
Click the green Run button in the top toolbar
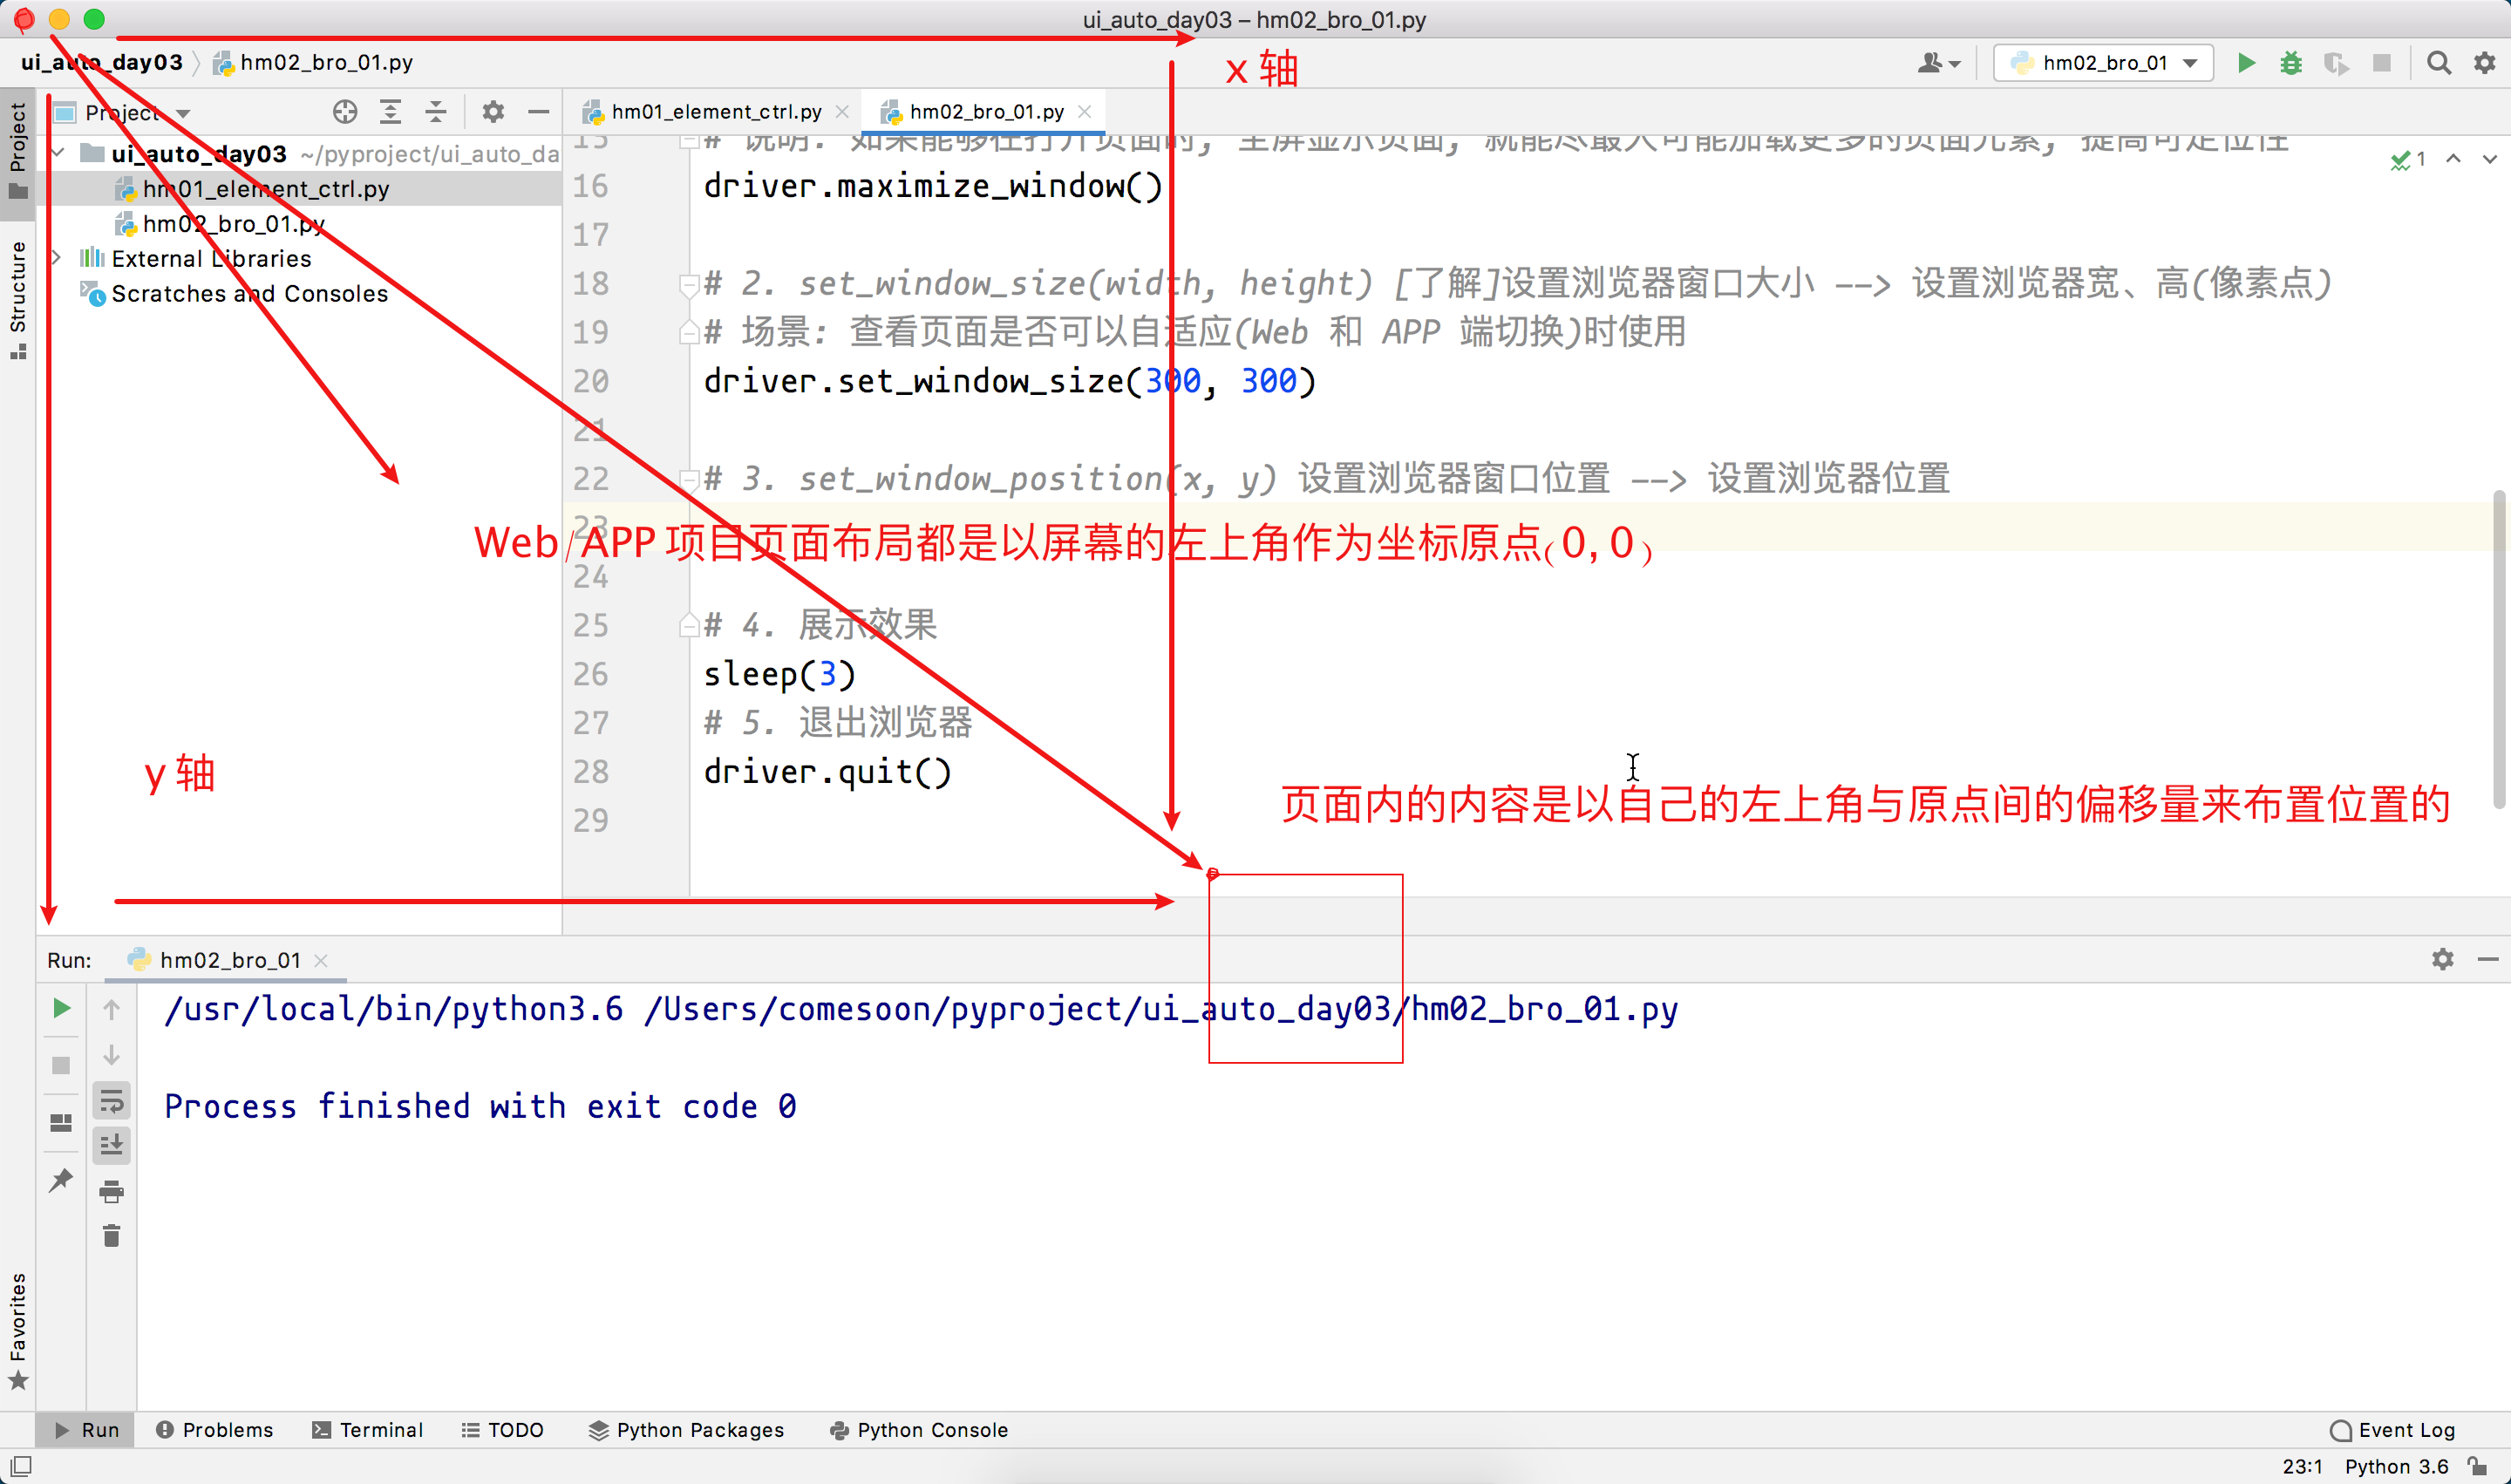2246,63
